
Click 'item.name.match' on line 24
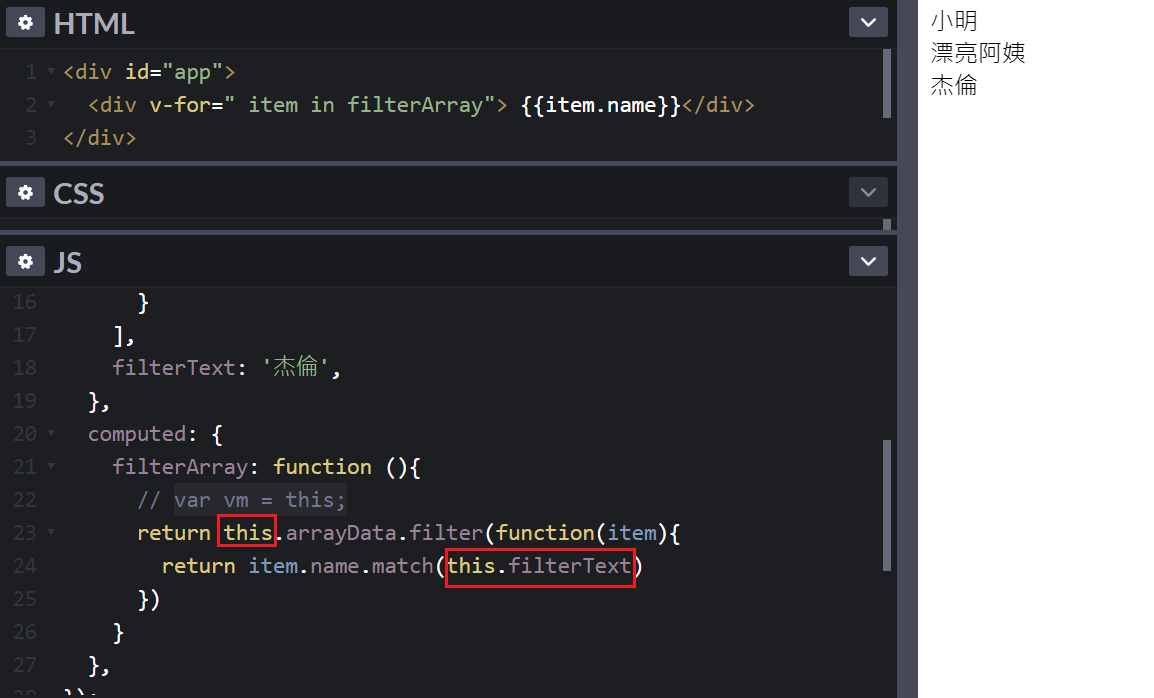pyautogui.click(x=341, y=566)
